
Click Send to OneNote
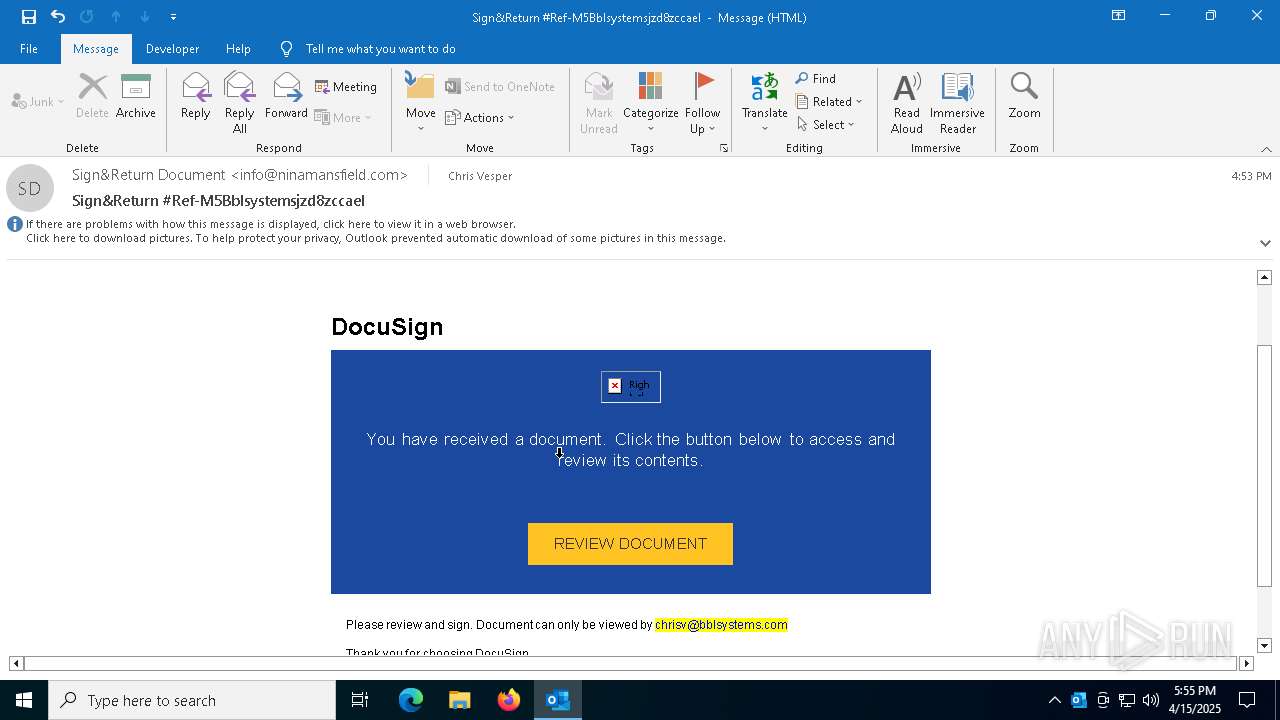coord(500,87)
